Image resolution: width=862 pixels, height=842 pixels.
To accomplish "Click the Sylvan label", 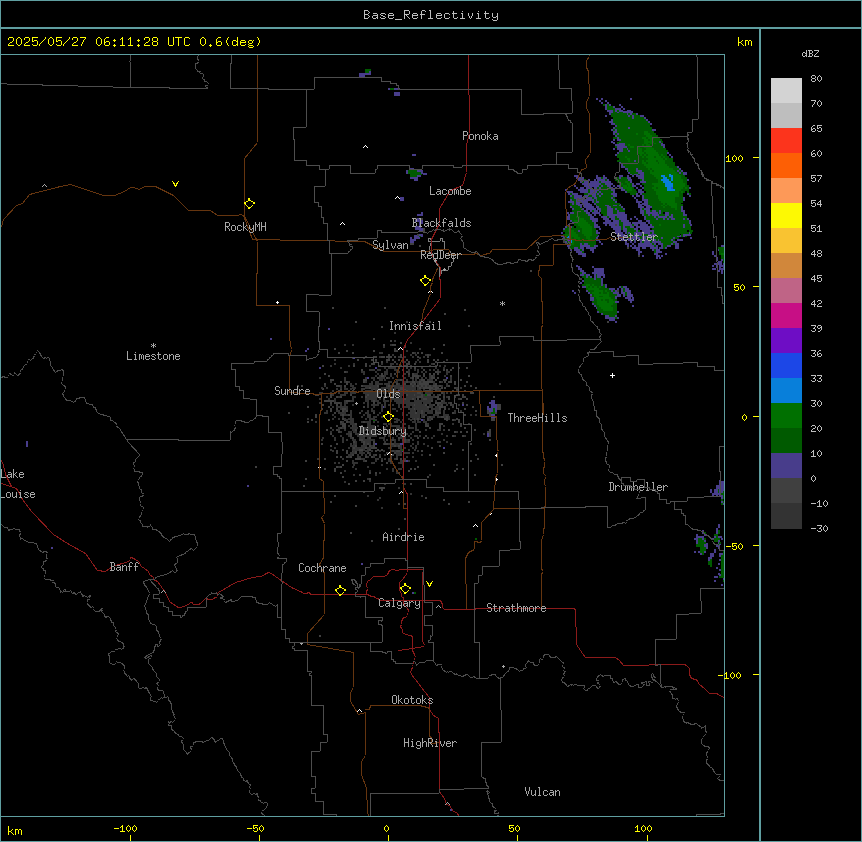I will coord(390,245).
